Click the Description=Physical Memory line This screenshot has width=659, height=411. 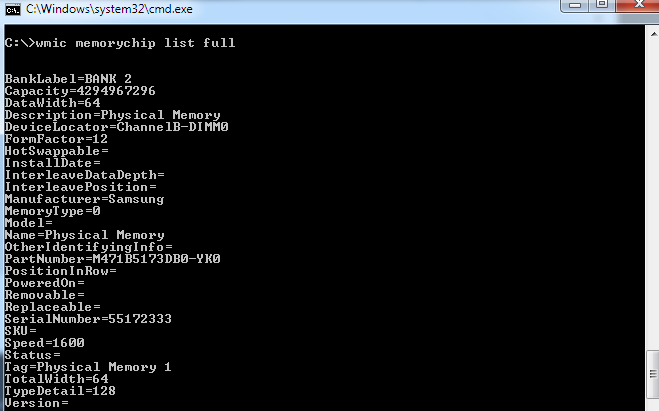pos(112,115)
